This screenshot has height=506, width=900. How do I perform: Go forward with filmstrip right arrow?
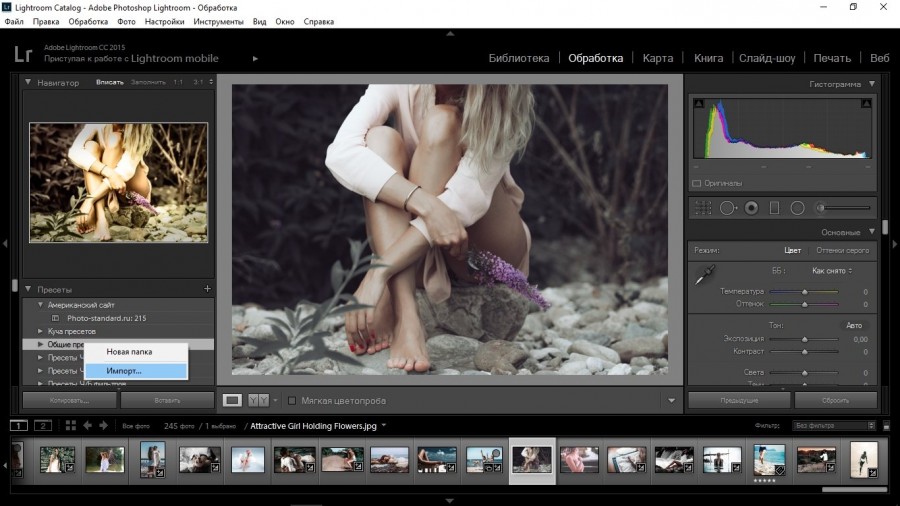click(103, 425)
